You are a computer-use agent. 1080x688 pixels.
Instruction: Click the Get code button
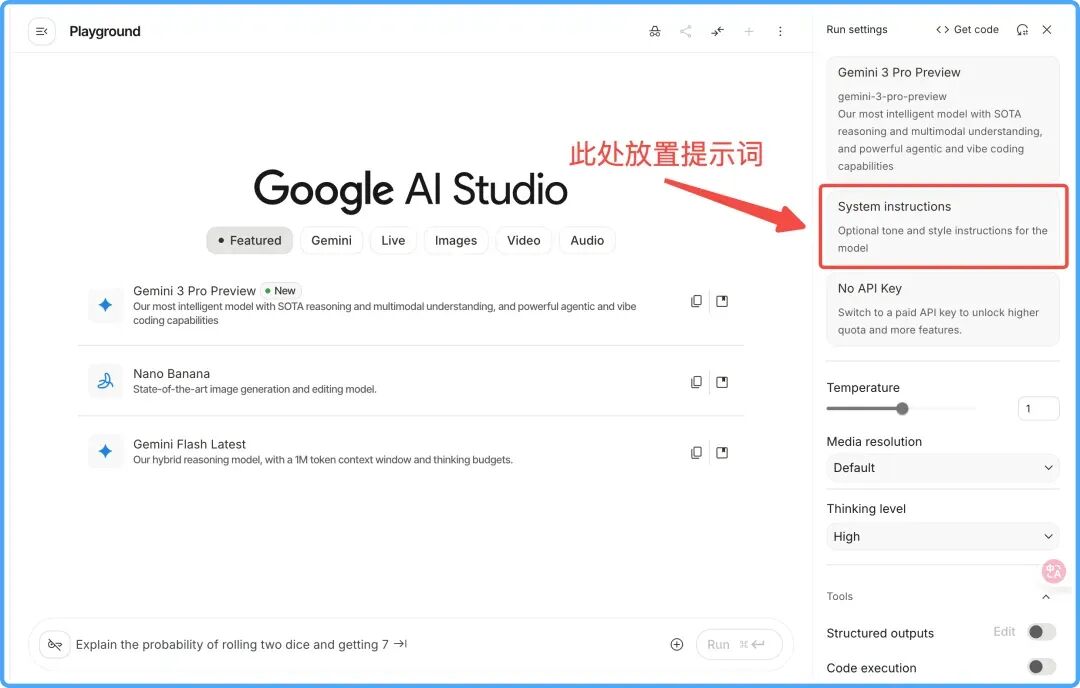coord(967,30)
